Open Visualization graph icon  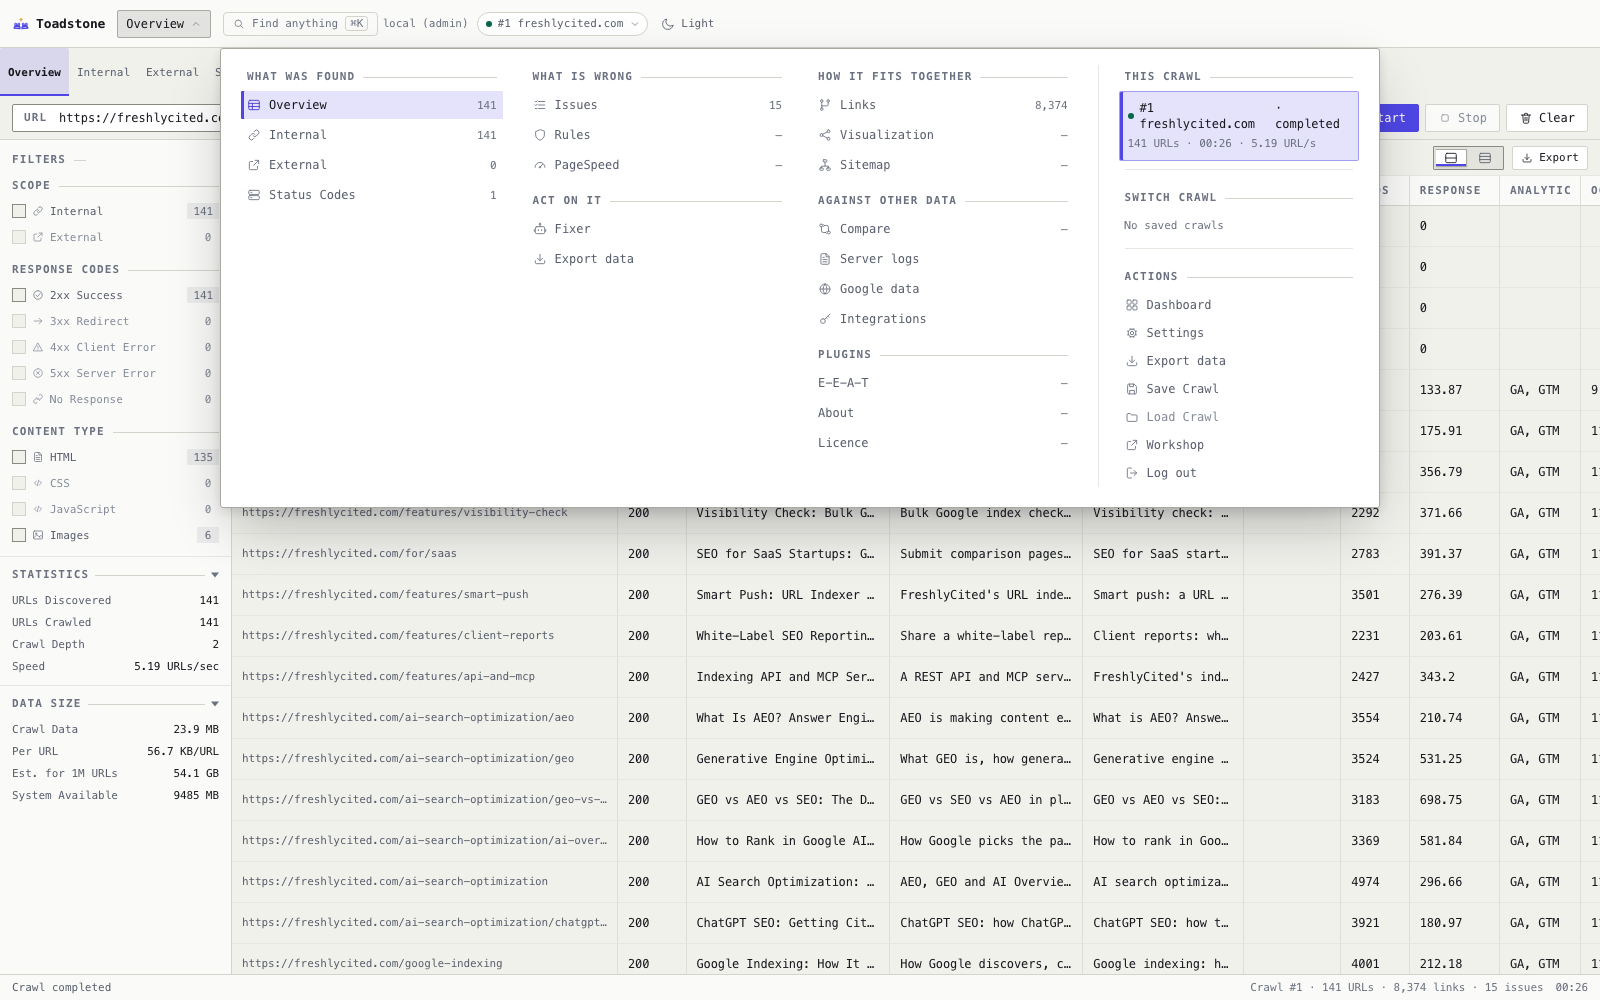click(x=825, y=135)
